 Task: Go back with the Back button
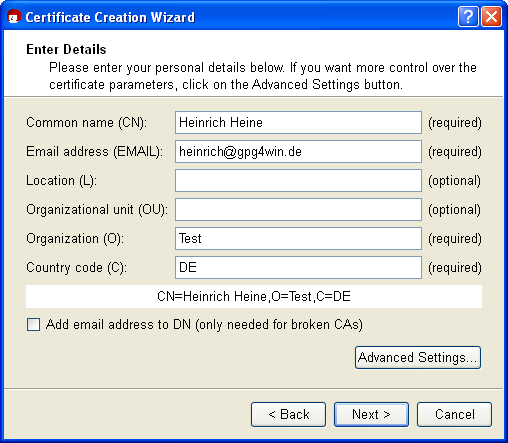(x=288, y=414)
